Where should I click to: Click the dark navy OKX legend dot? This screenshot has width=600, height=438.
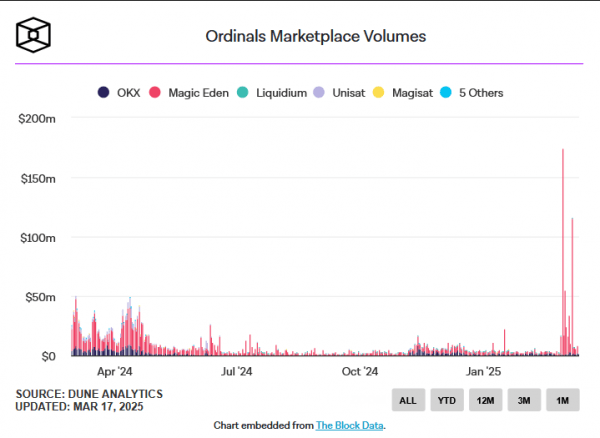click(103, 93)
